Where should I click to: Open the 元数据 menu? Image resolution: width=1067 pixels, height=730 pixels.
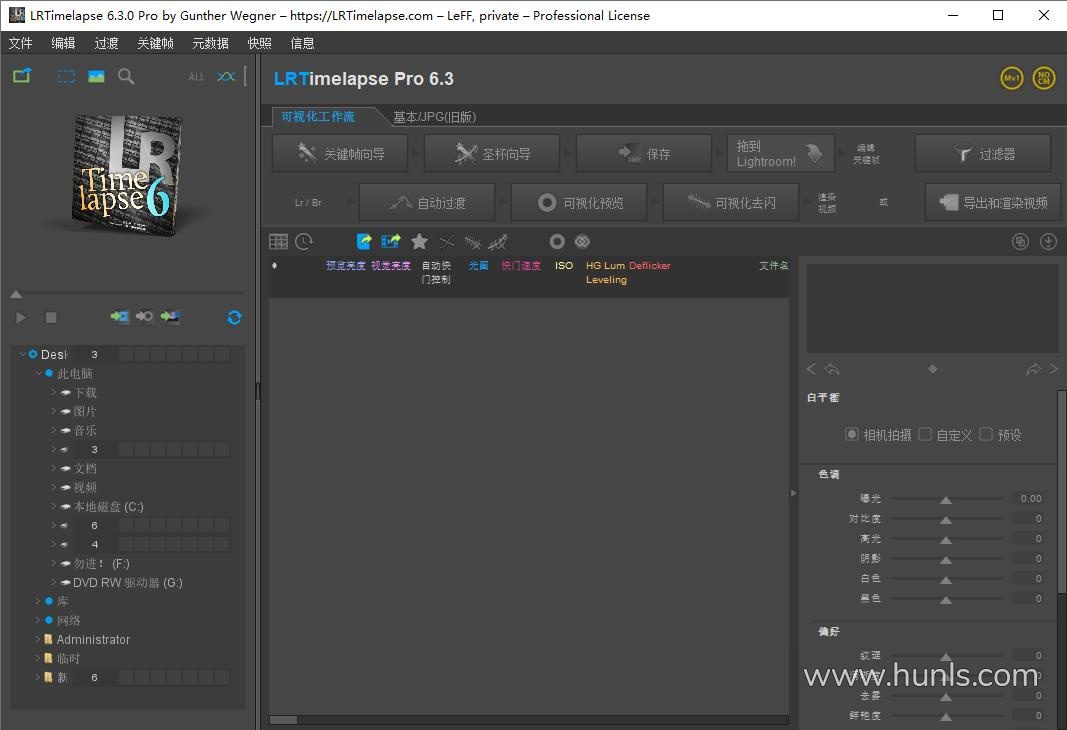point(210,44)
